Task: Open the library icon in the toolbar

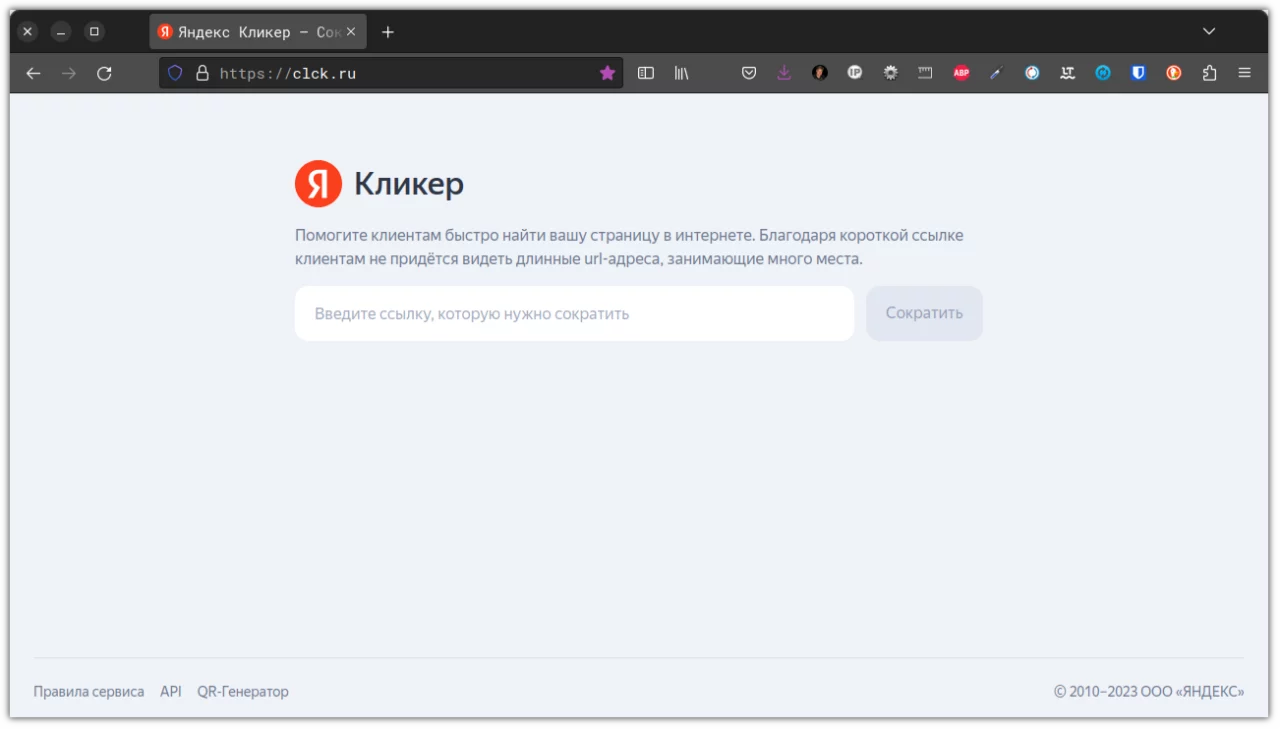Action: click(x=681, y=72)
